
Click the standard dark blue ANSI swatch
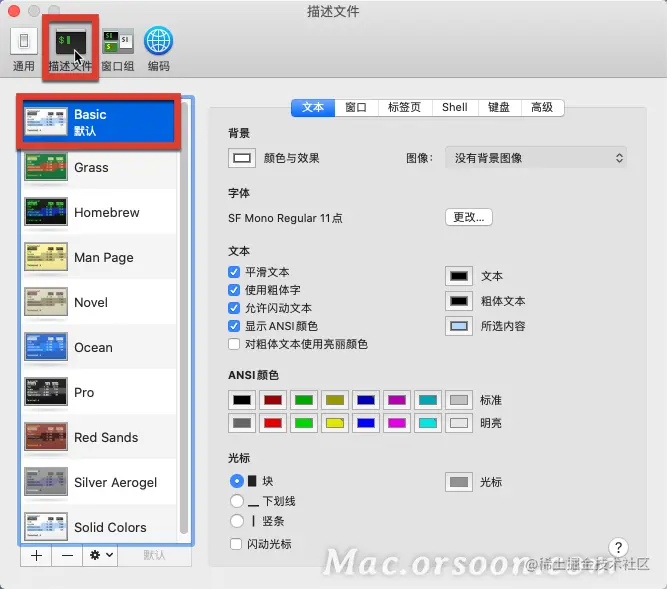pyautogui.click(x=366, y=400)
